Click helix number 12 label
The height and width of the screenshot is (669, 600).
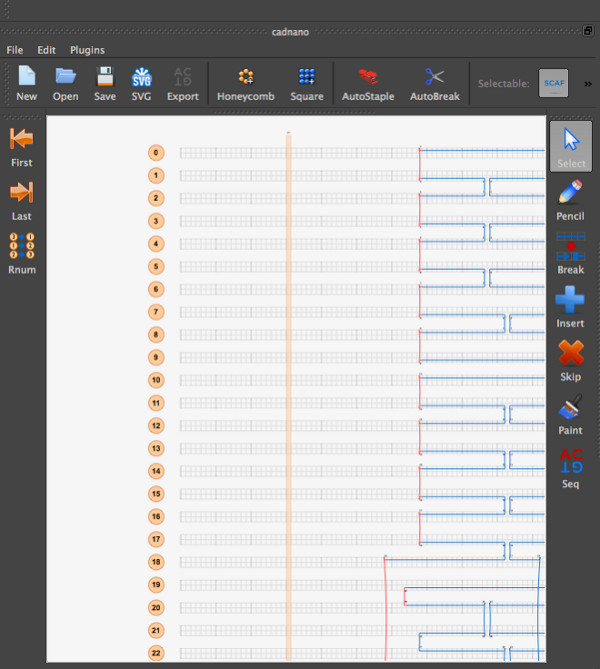point(156,426)
